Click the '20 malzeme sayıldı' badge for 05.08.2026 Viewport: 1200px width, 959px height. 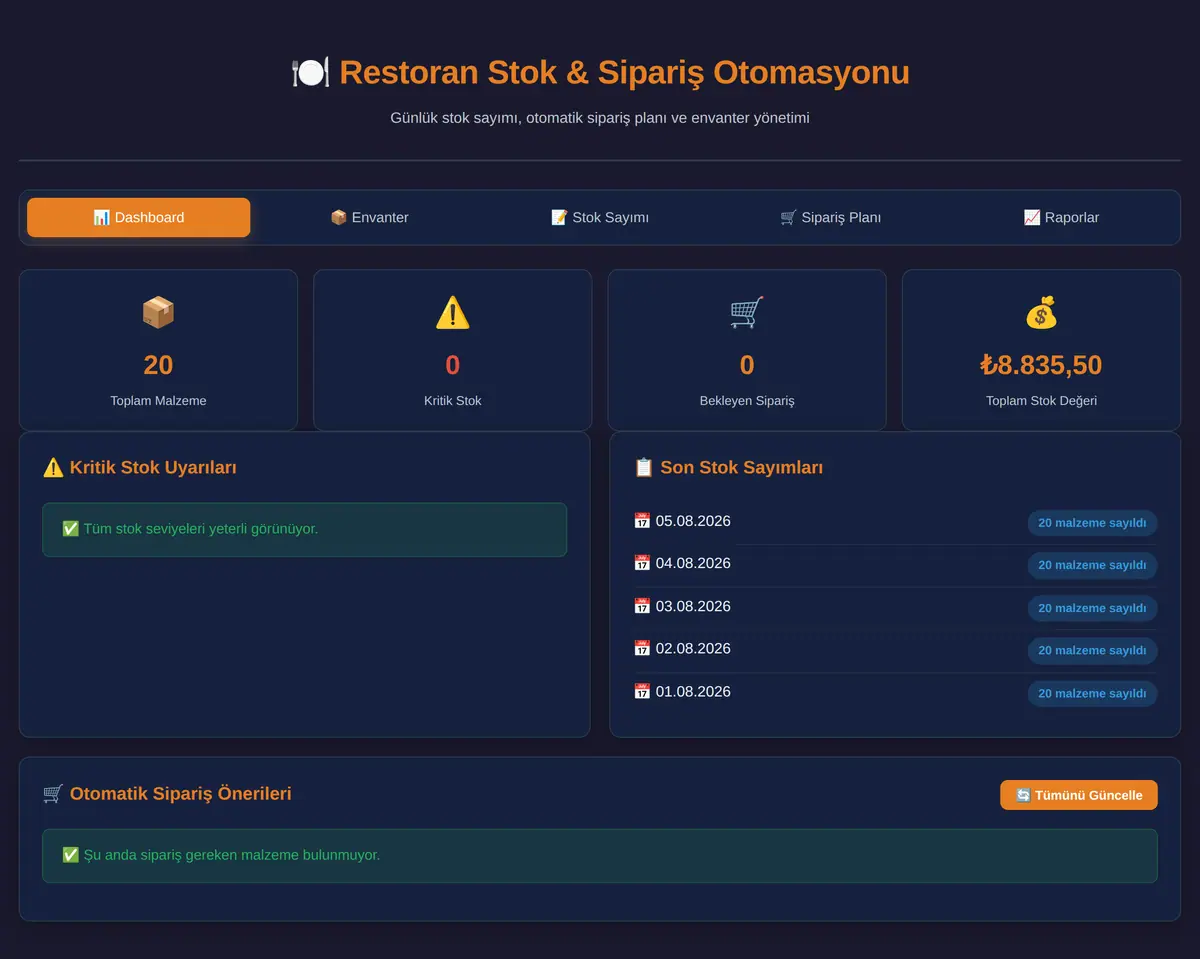point(1092,523)
